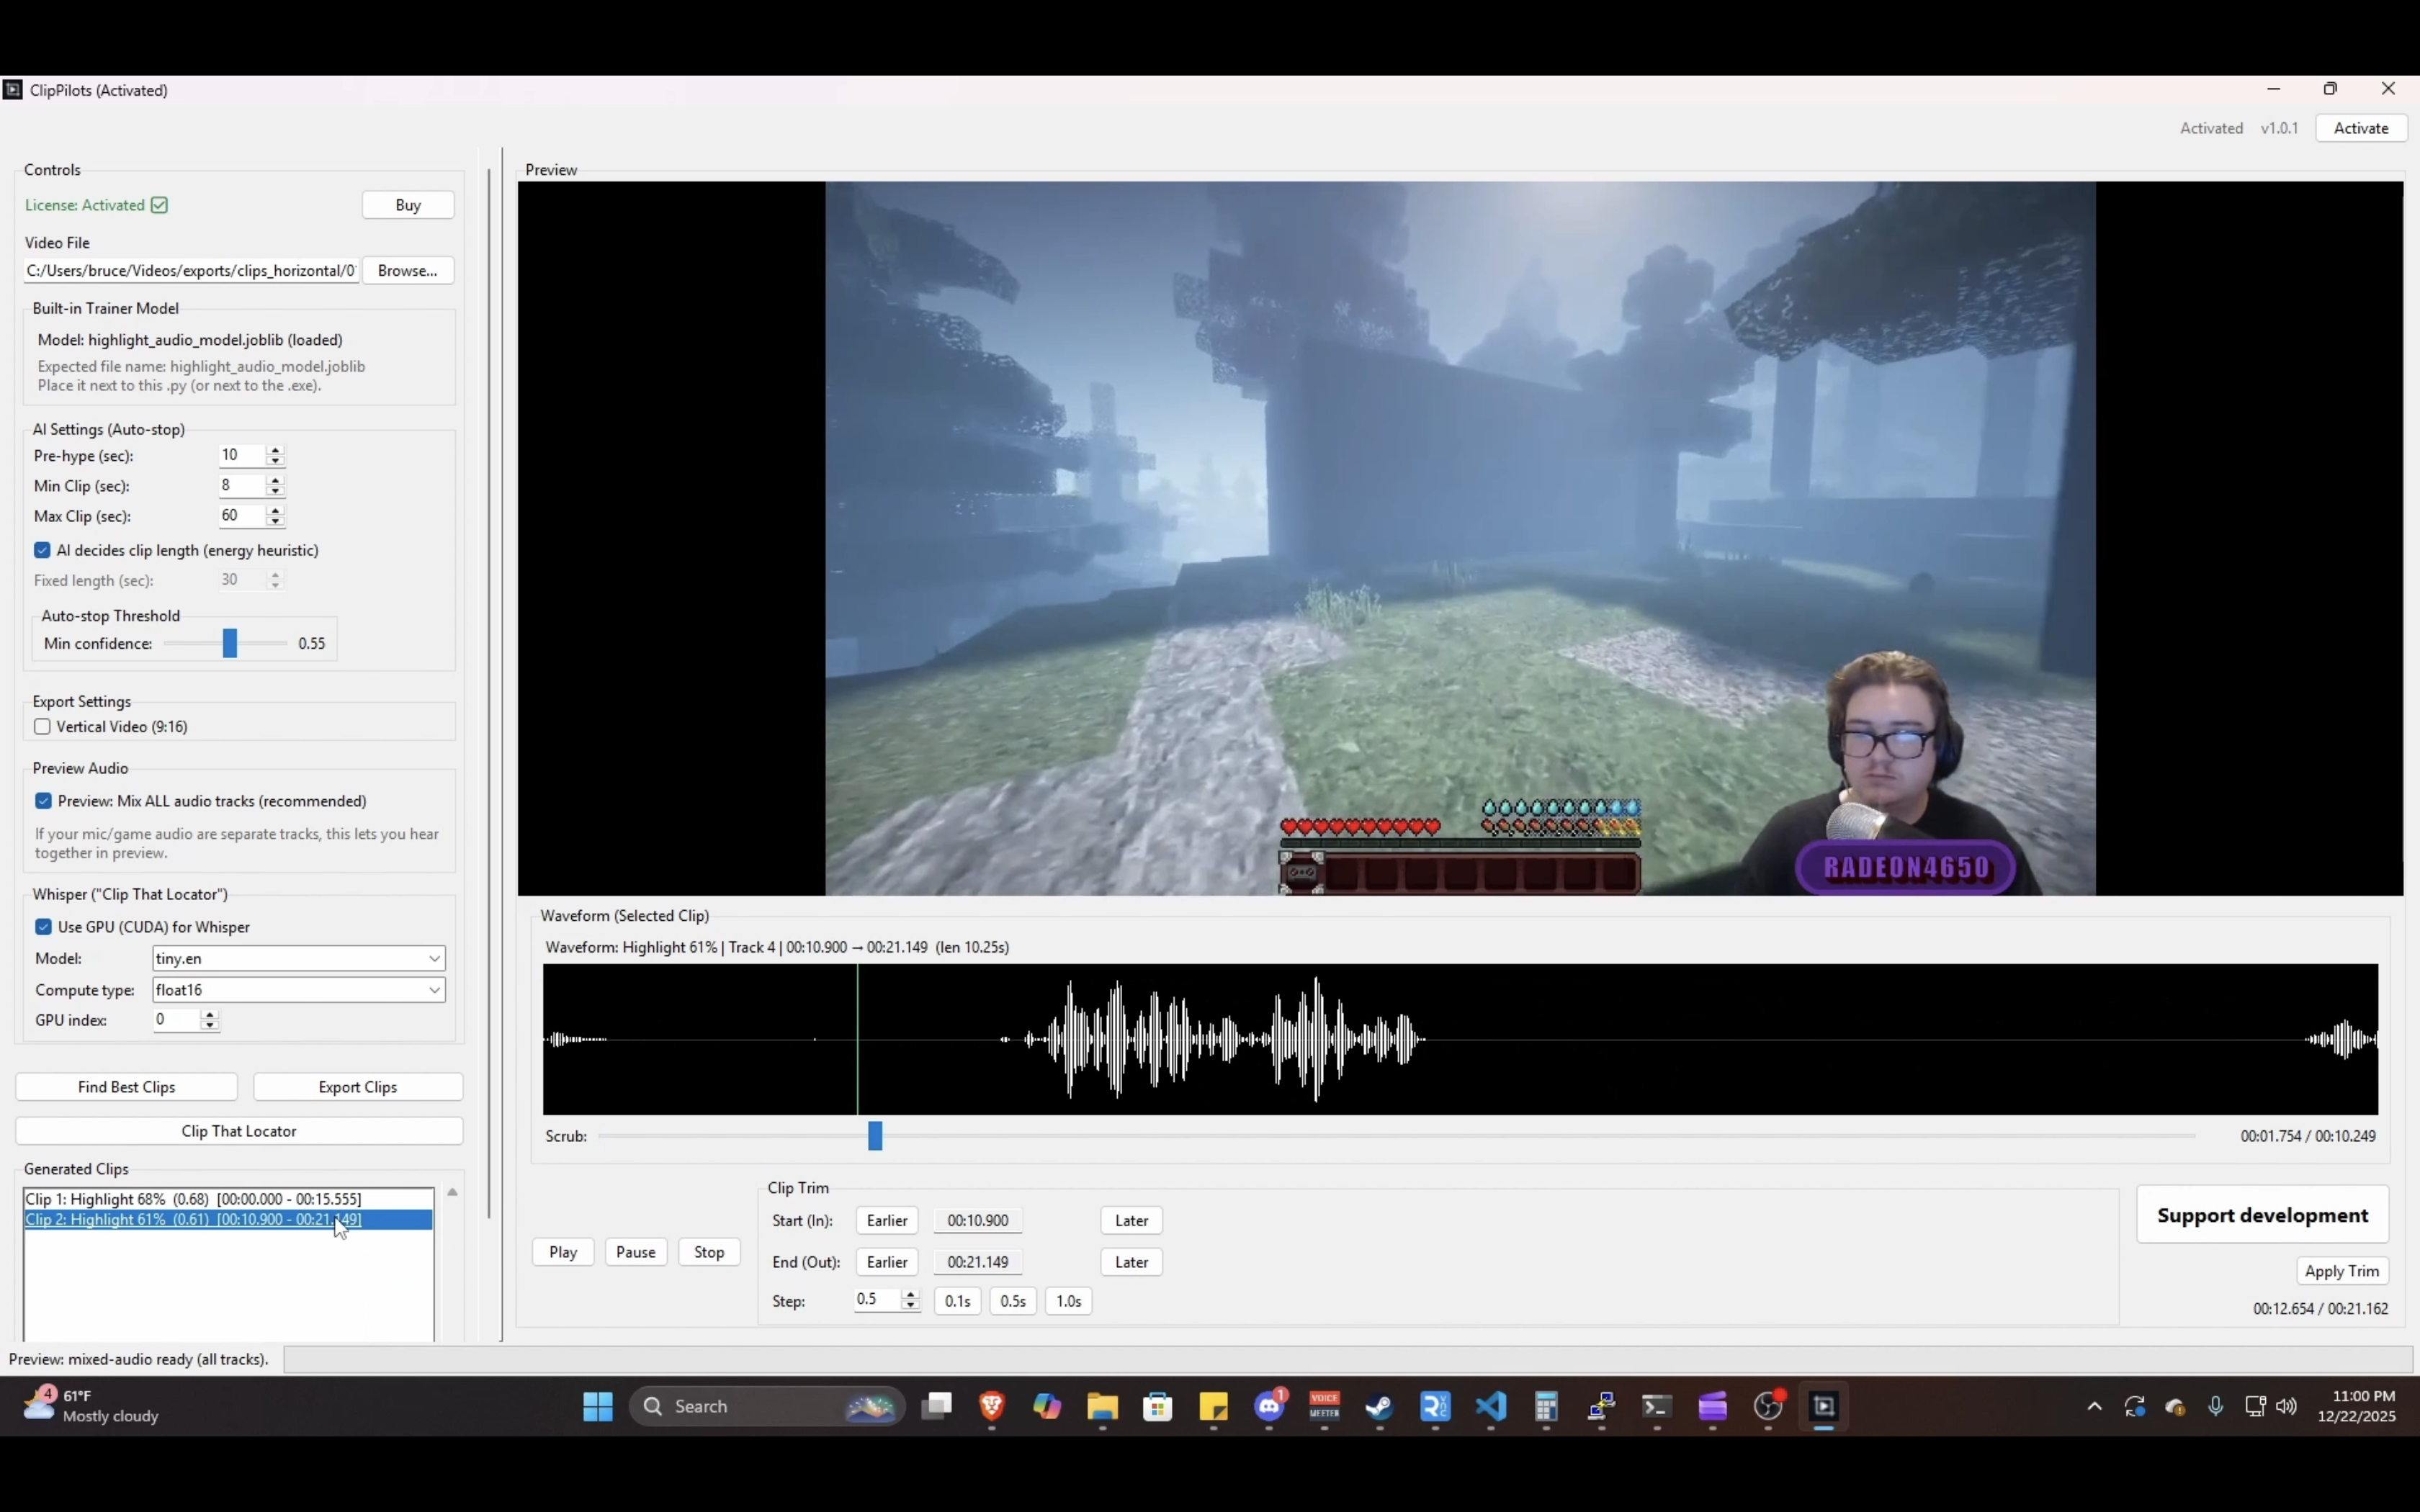Viewport: 2420px width, 1512px height.
Task: Click the Find Best Clips button
Action: coord(127,1087)
